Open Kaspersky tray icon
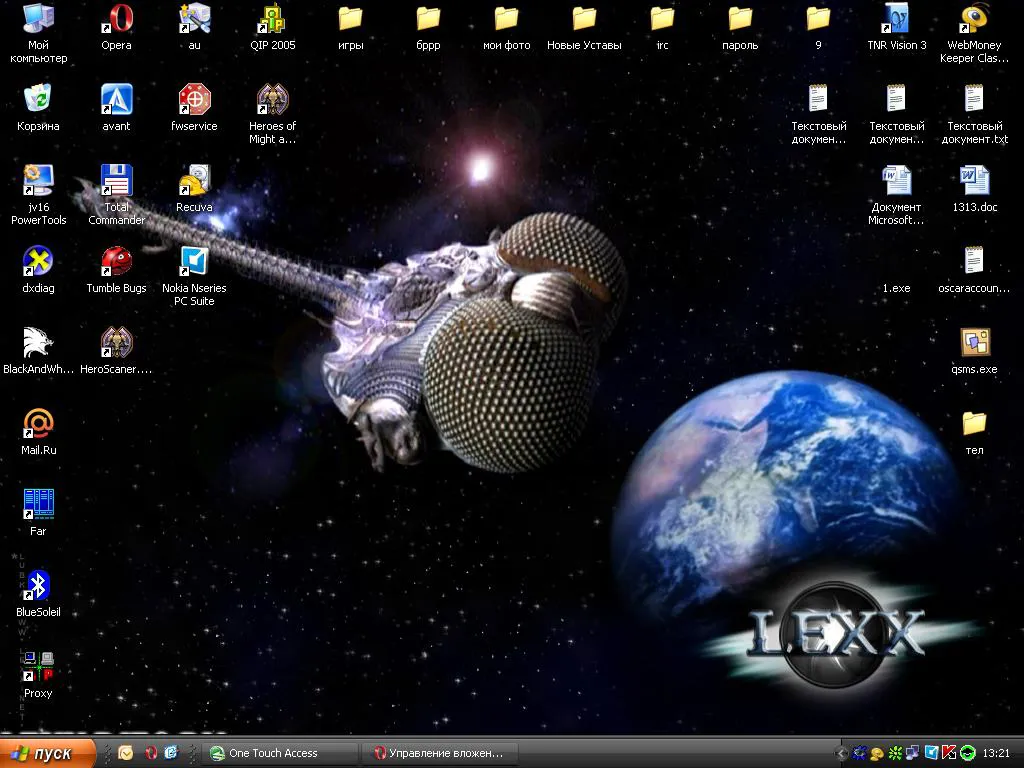 [949, 753]
